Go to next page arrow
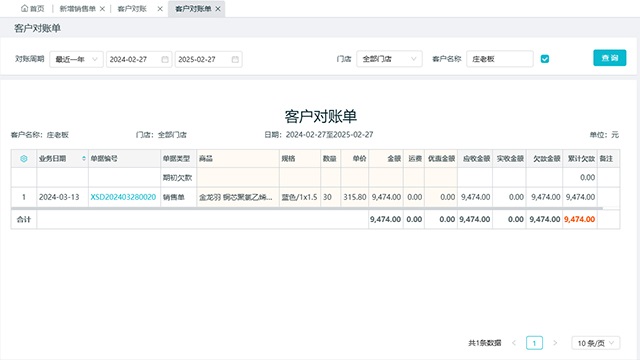The width and height of the screenshot is (640, 360). (555, 343)
